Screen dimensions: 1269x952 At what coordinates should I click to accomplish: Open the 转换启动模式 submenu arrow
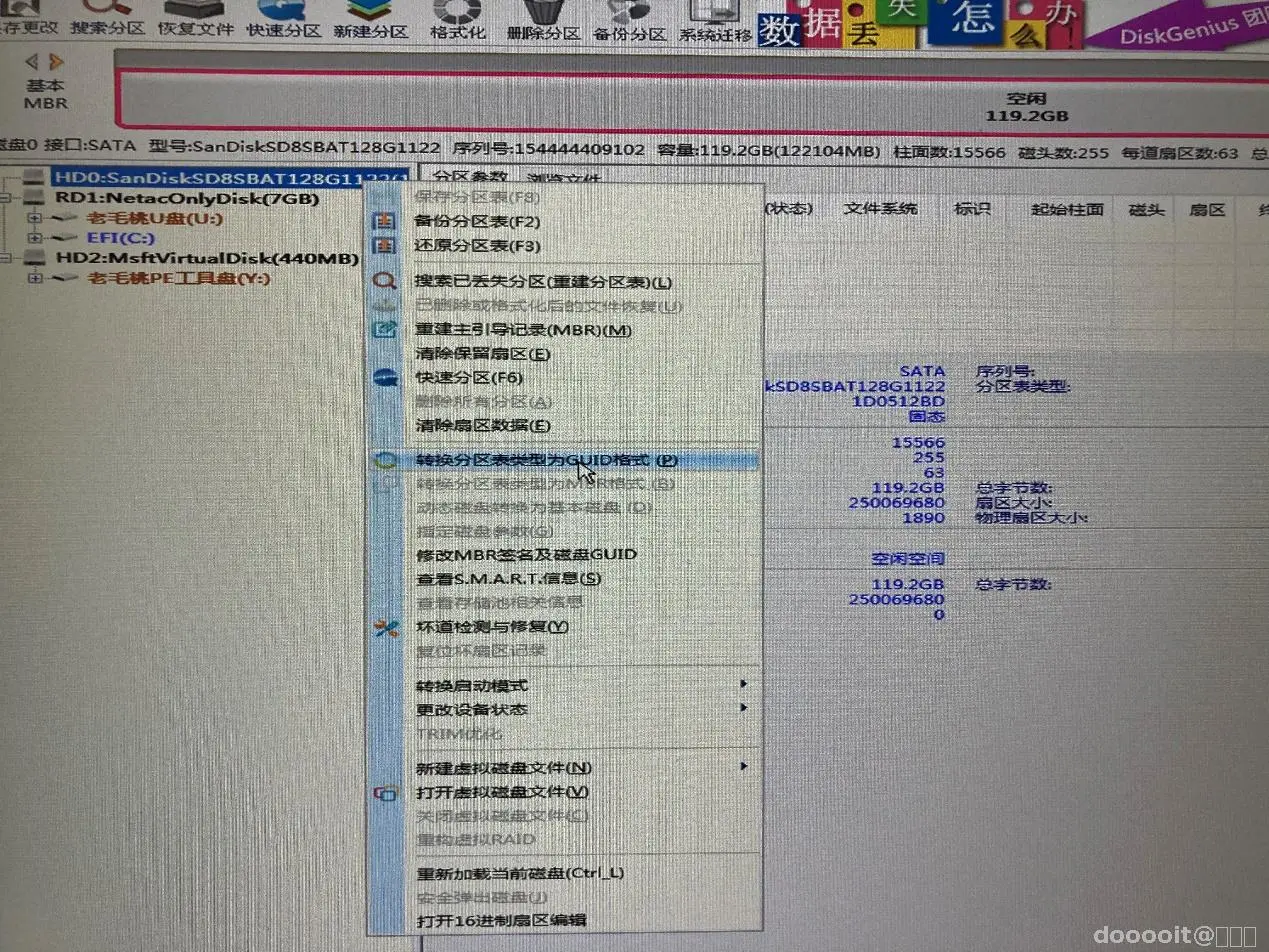pos(744,684)
